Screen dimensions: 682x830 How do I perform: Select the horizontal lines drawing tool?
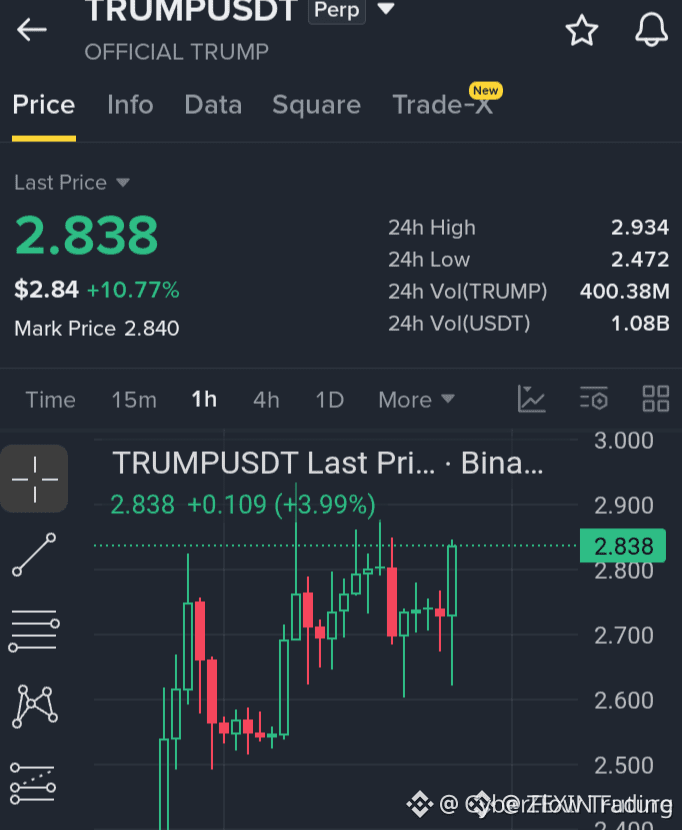pos(34,630)
